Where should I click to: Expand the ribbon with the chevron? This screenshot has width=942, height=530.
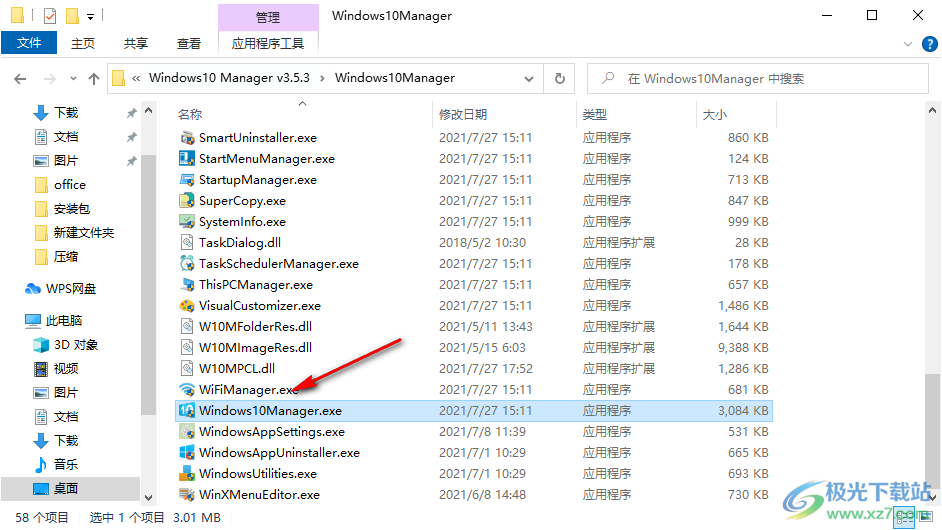pos(908,44)
